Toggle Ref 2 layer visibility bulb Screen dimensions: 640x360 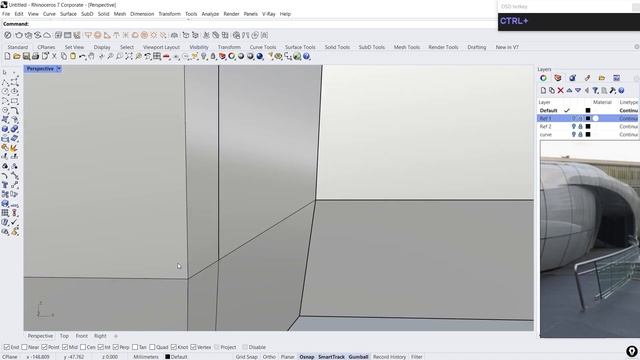pyautogui.click(x=573, y=127)
